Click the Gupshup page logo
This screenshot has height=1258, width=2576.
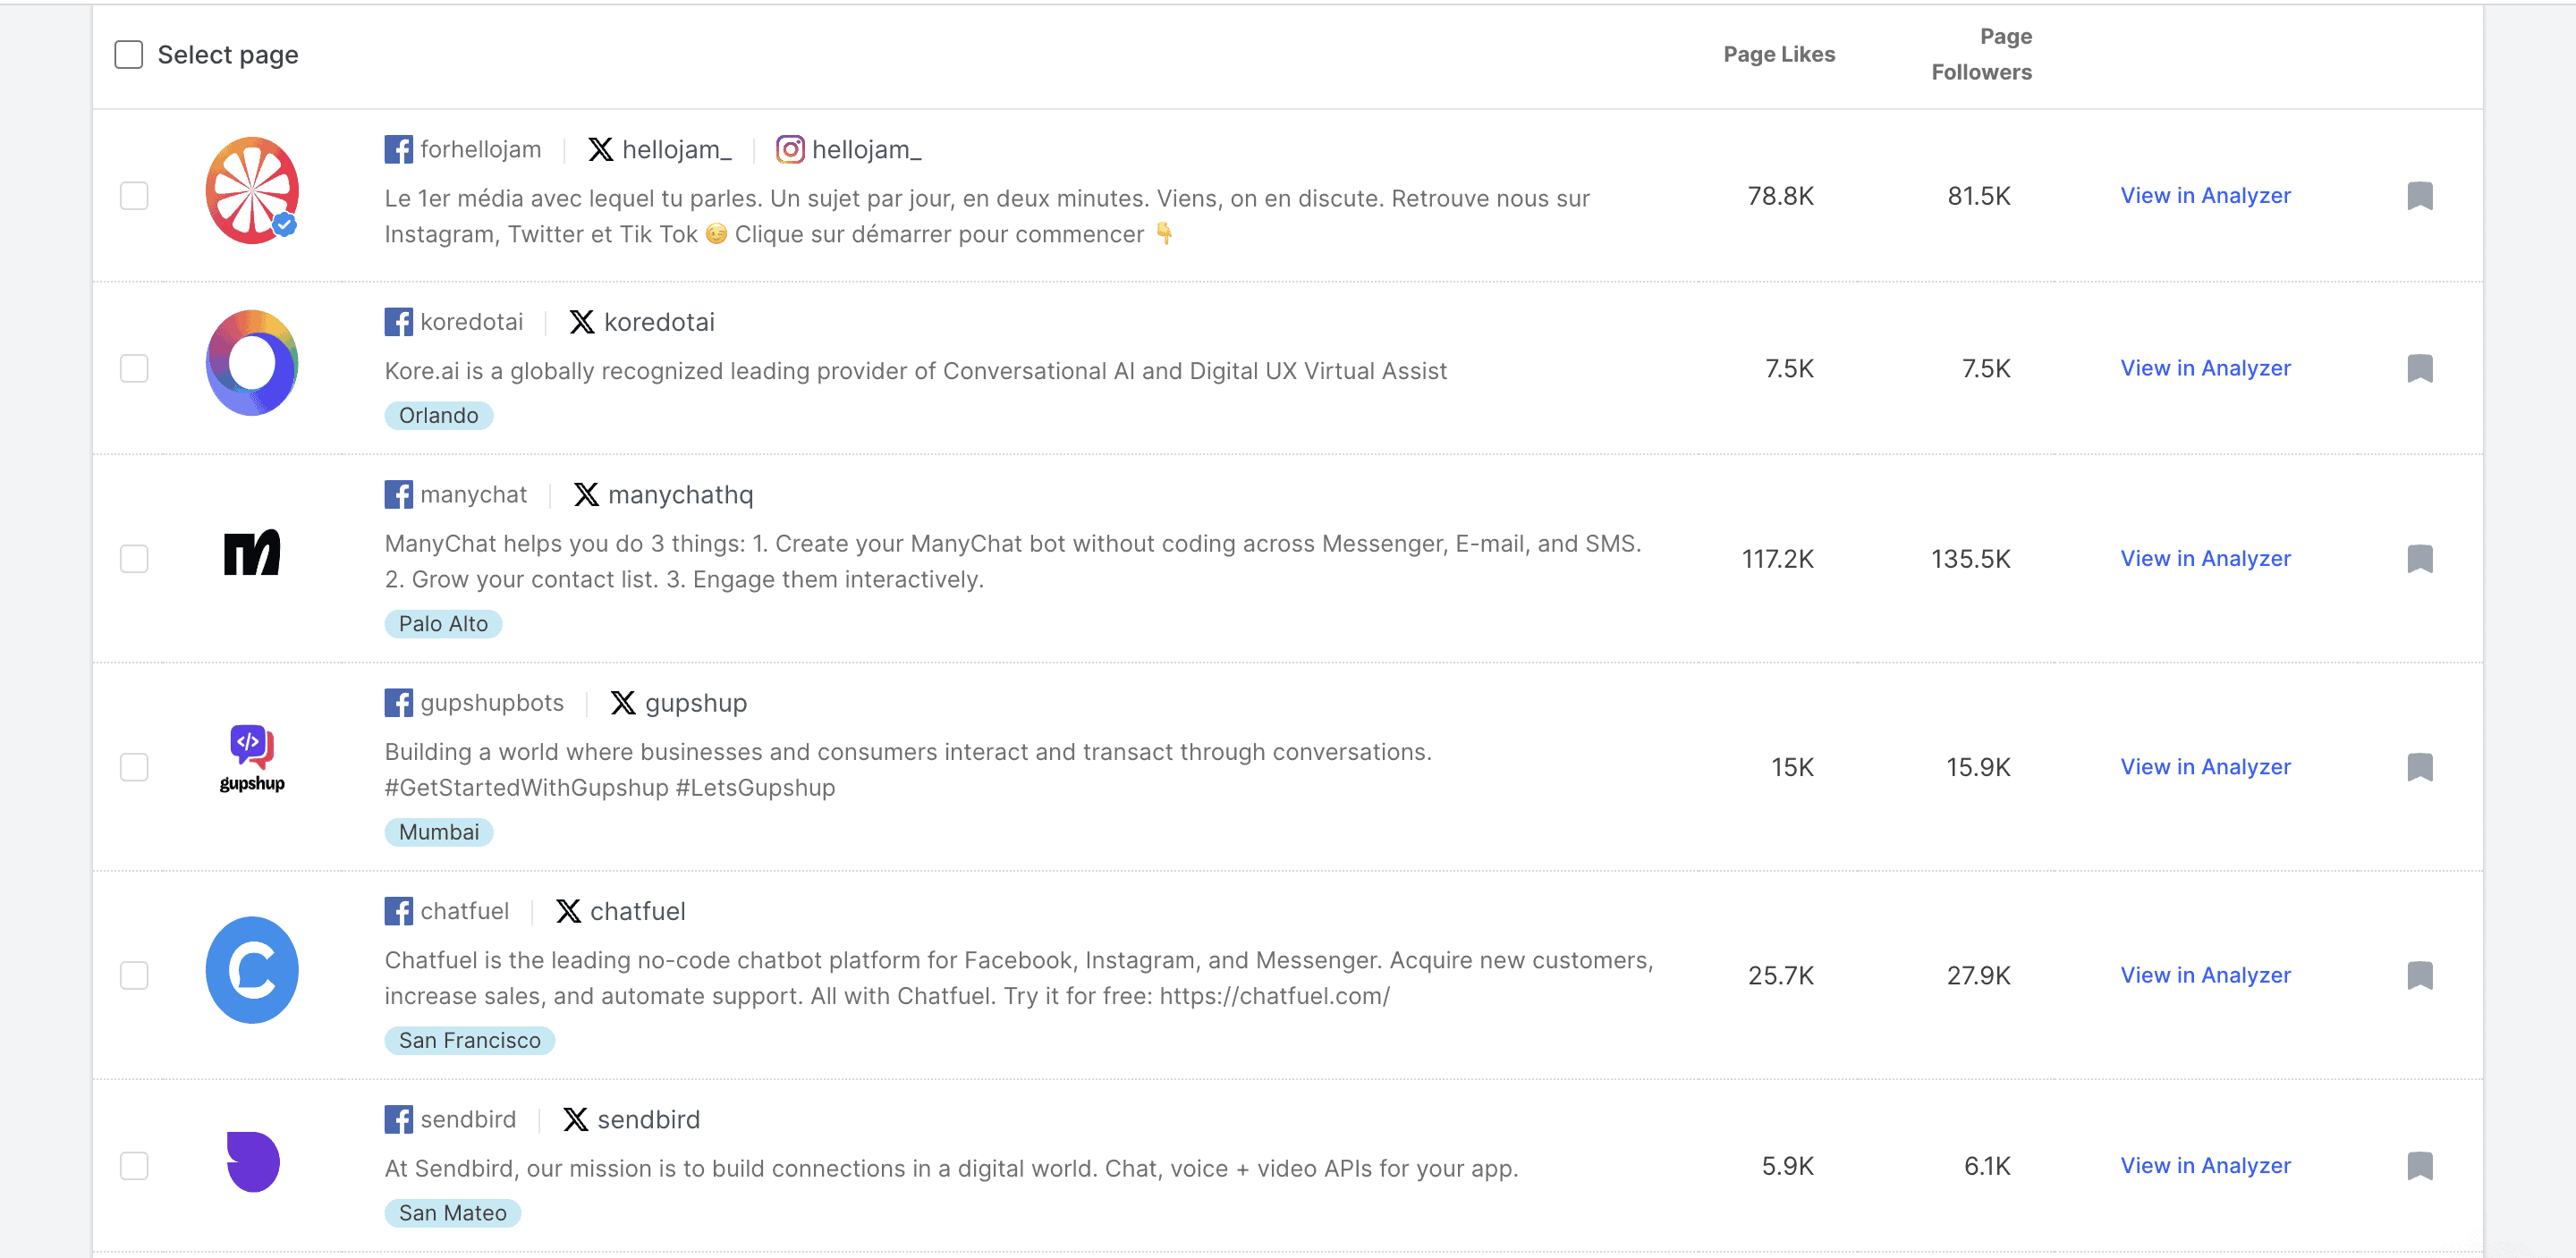[x=251, y=762]
